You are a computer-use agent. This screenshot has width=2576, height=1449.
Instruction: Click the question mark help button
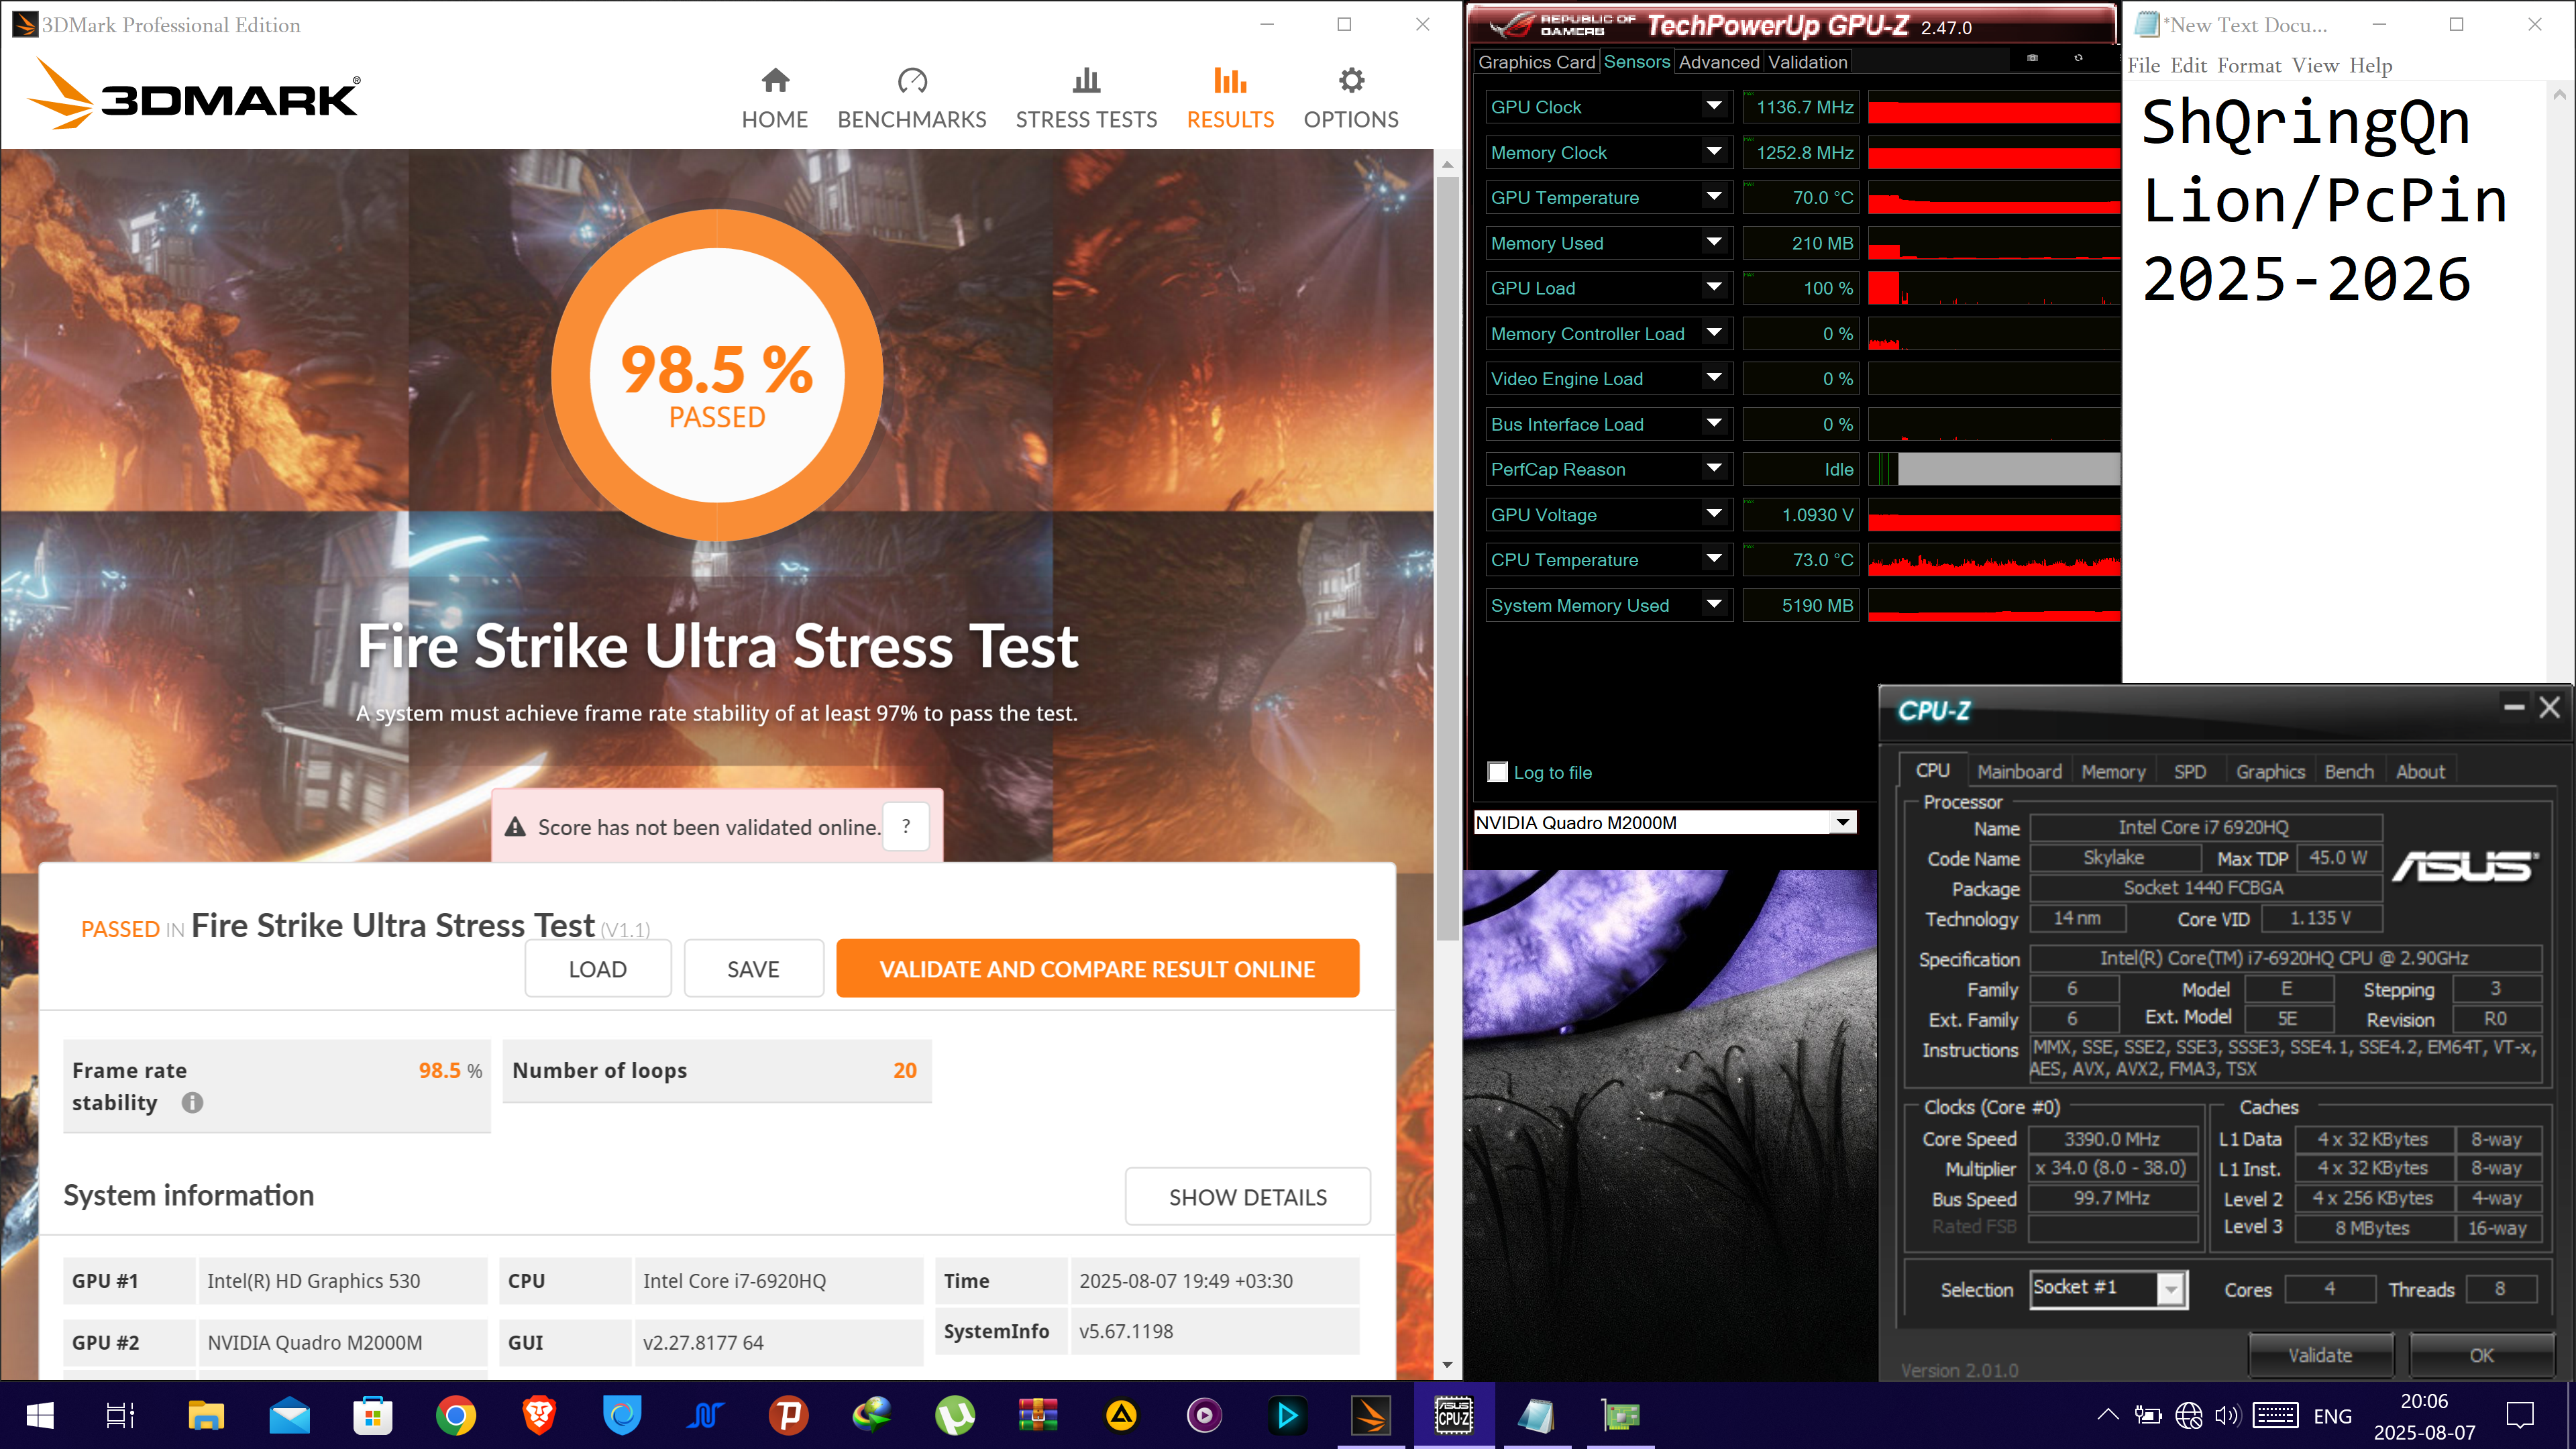906,827
